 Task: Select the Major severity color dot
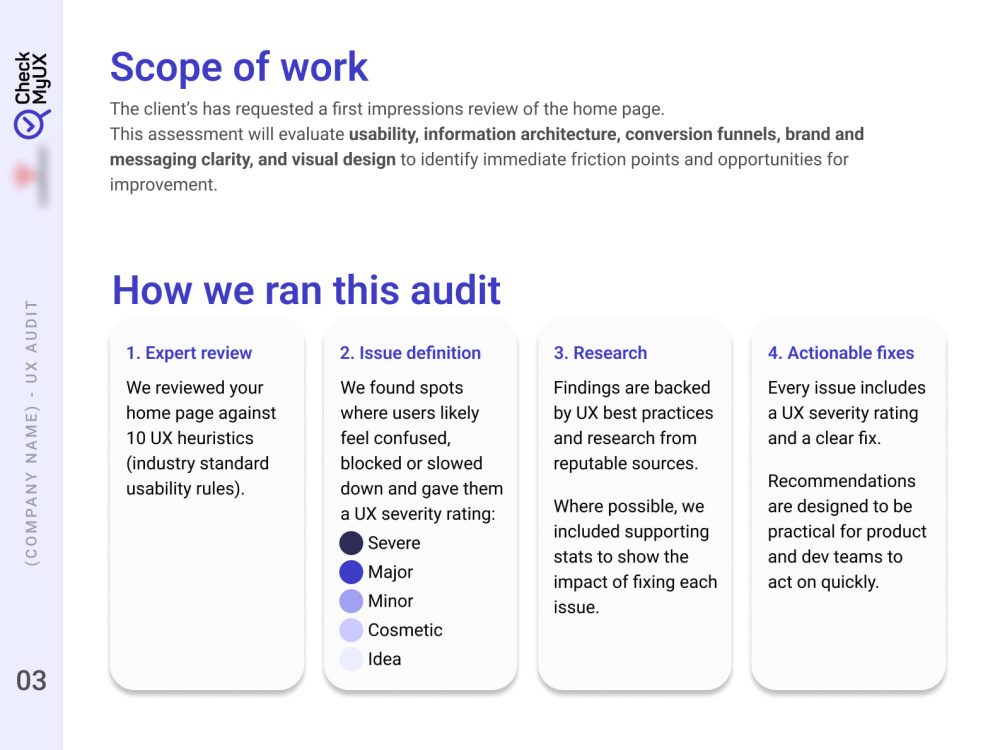coord(351,572)
